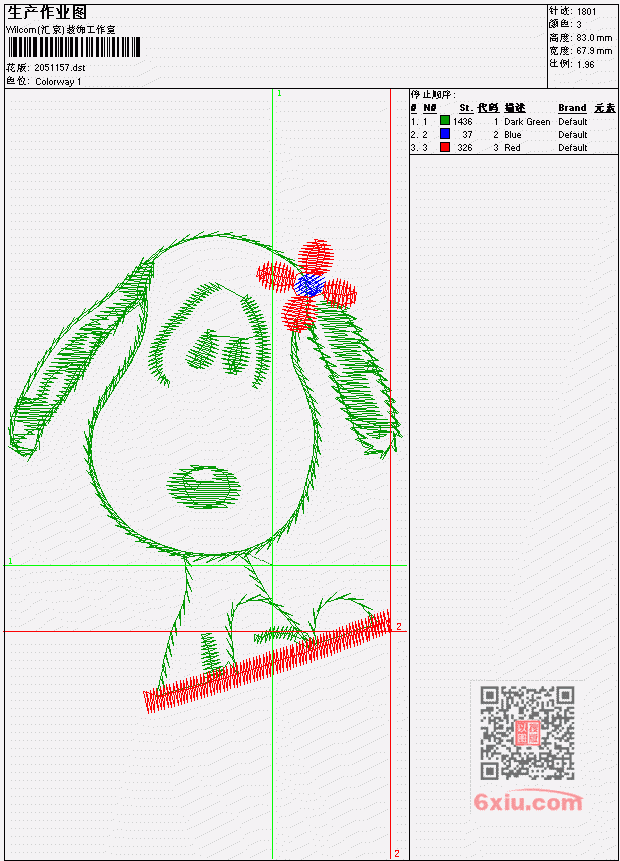Click the Red thread color swatch
620x861 pixels.
coord(445,147)
